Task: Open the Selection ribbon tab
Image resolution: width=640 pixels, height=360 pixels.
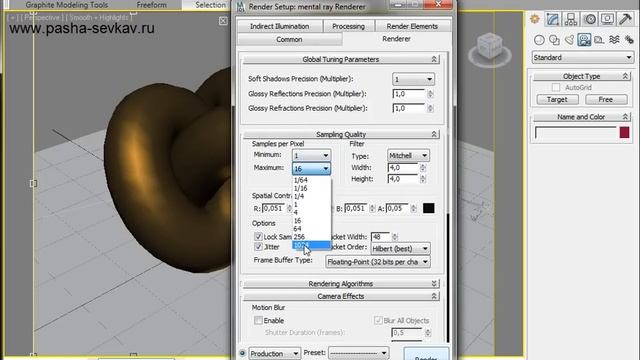Action: pos(210,5)
